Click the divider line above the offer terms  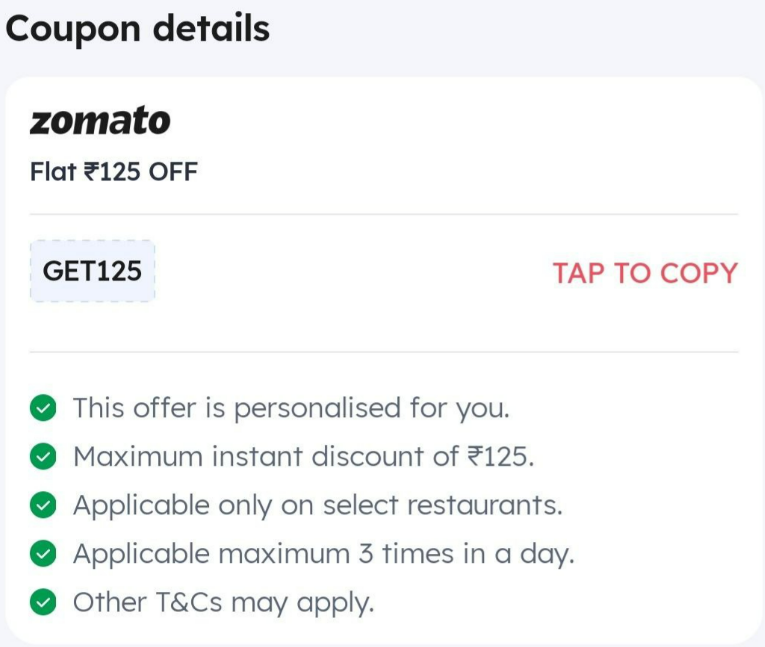tap(384, 351)
